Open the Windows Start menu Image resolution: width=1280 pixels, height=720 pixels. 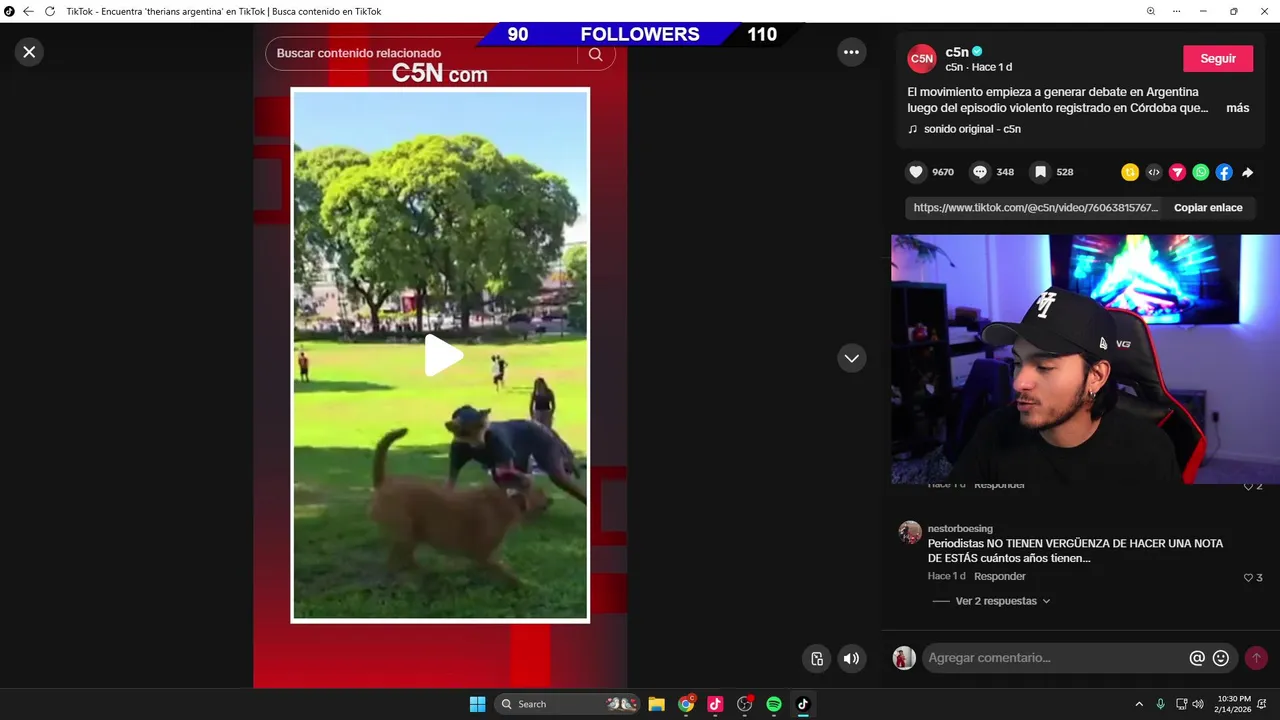[477, 704]
